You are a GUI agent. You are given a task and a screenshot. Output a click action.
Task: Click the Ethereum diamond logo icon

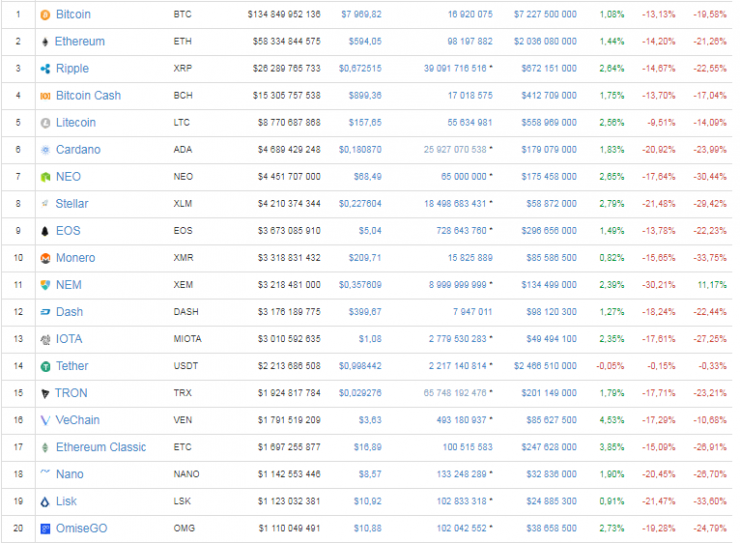pyautogui.click(x=45, y=42)
